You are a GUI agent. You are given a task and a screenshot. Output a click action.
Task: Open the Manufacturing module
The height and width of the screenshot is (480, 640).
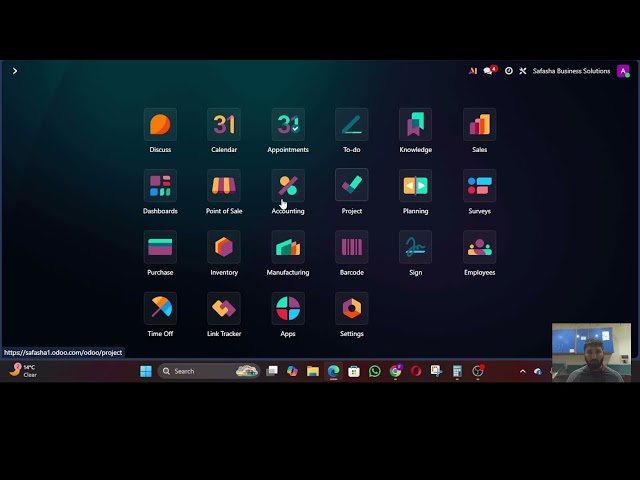pyautogui.click(x=288, y=247)
